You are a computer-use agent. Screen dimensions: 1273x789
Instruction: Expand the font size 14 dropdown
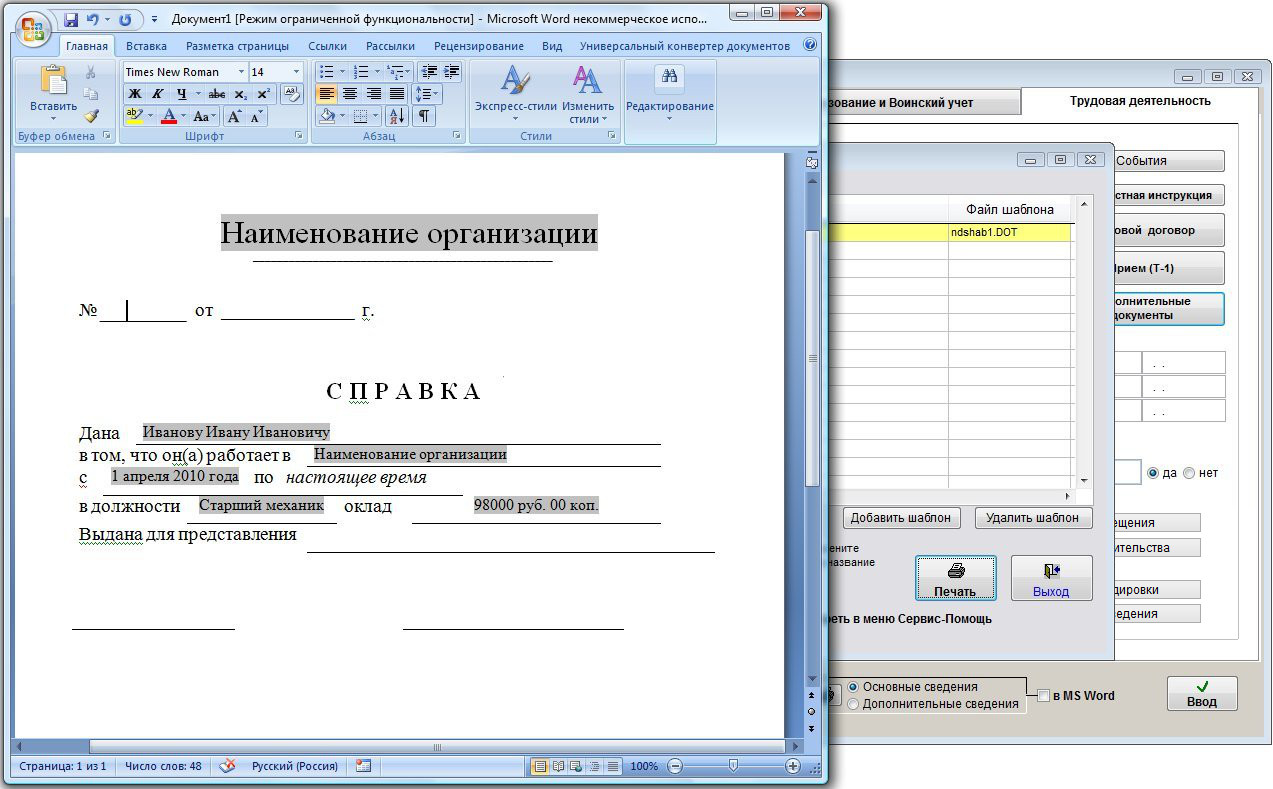point(296,72)
